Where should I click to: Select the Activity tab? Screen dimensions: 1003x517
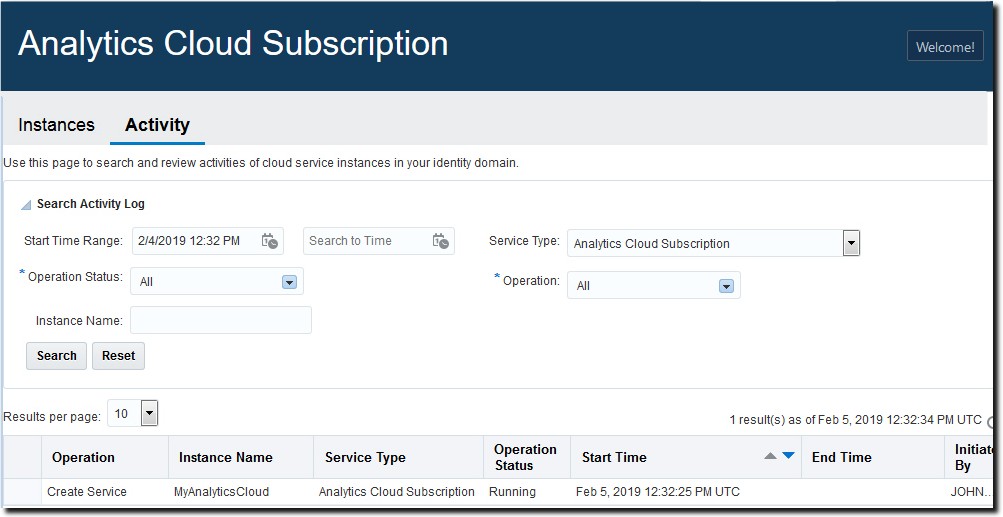157,125
